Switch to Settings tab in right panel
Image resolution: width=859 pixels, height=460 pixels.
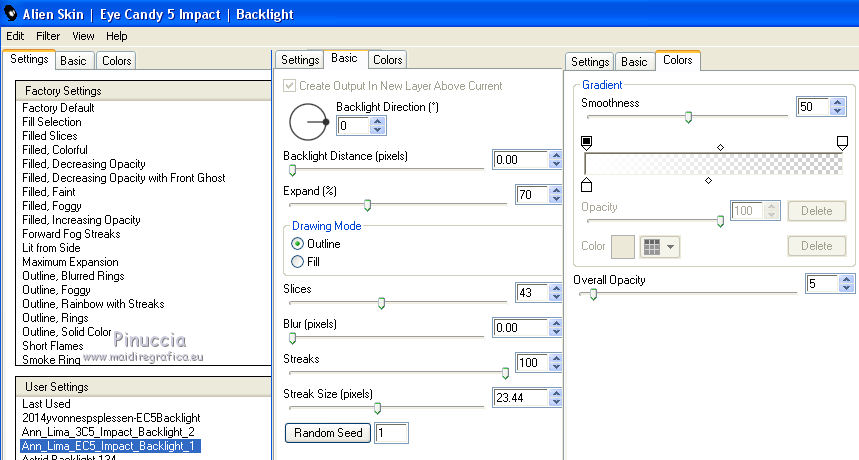[590, 62]
